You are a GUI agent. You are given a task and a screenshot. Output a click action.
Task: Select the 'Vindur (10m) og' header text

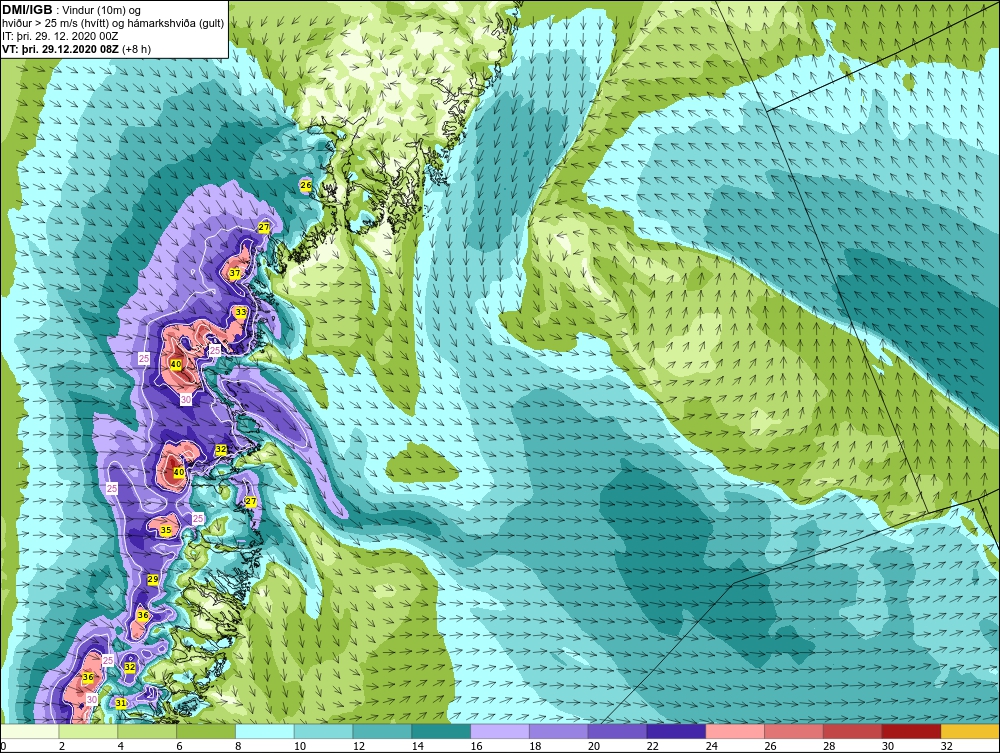(x=102, y=10)
